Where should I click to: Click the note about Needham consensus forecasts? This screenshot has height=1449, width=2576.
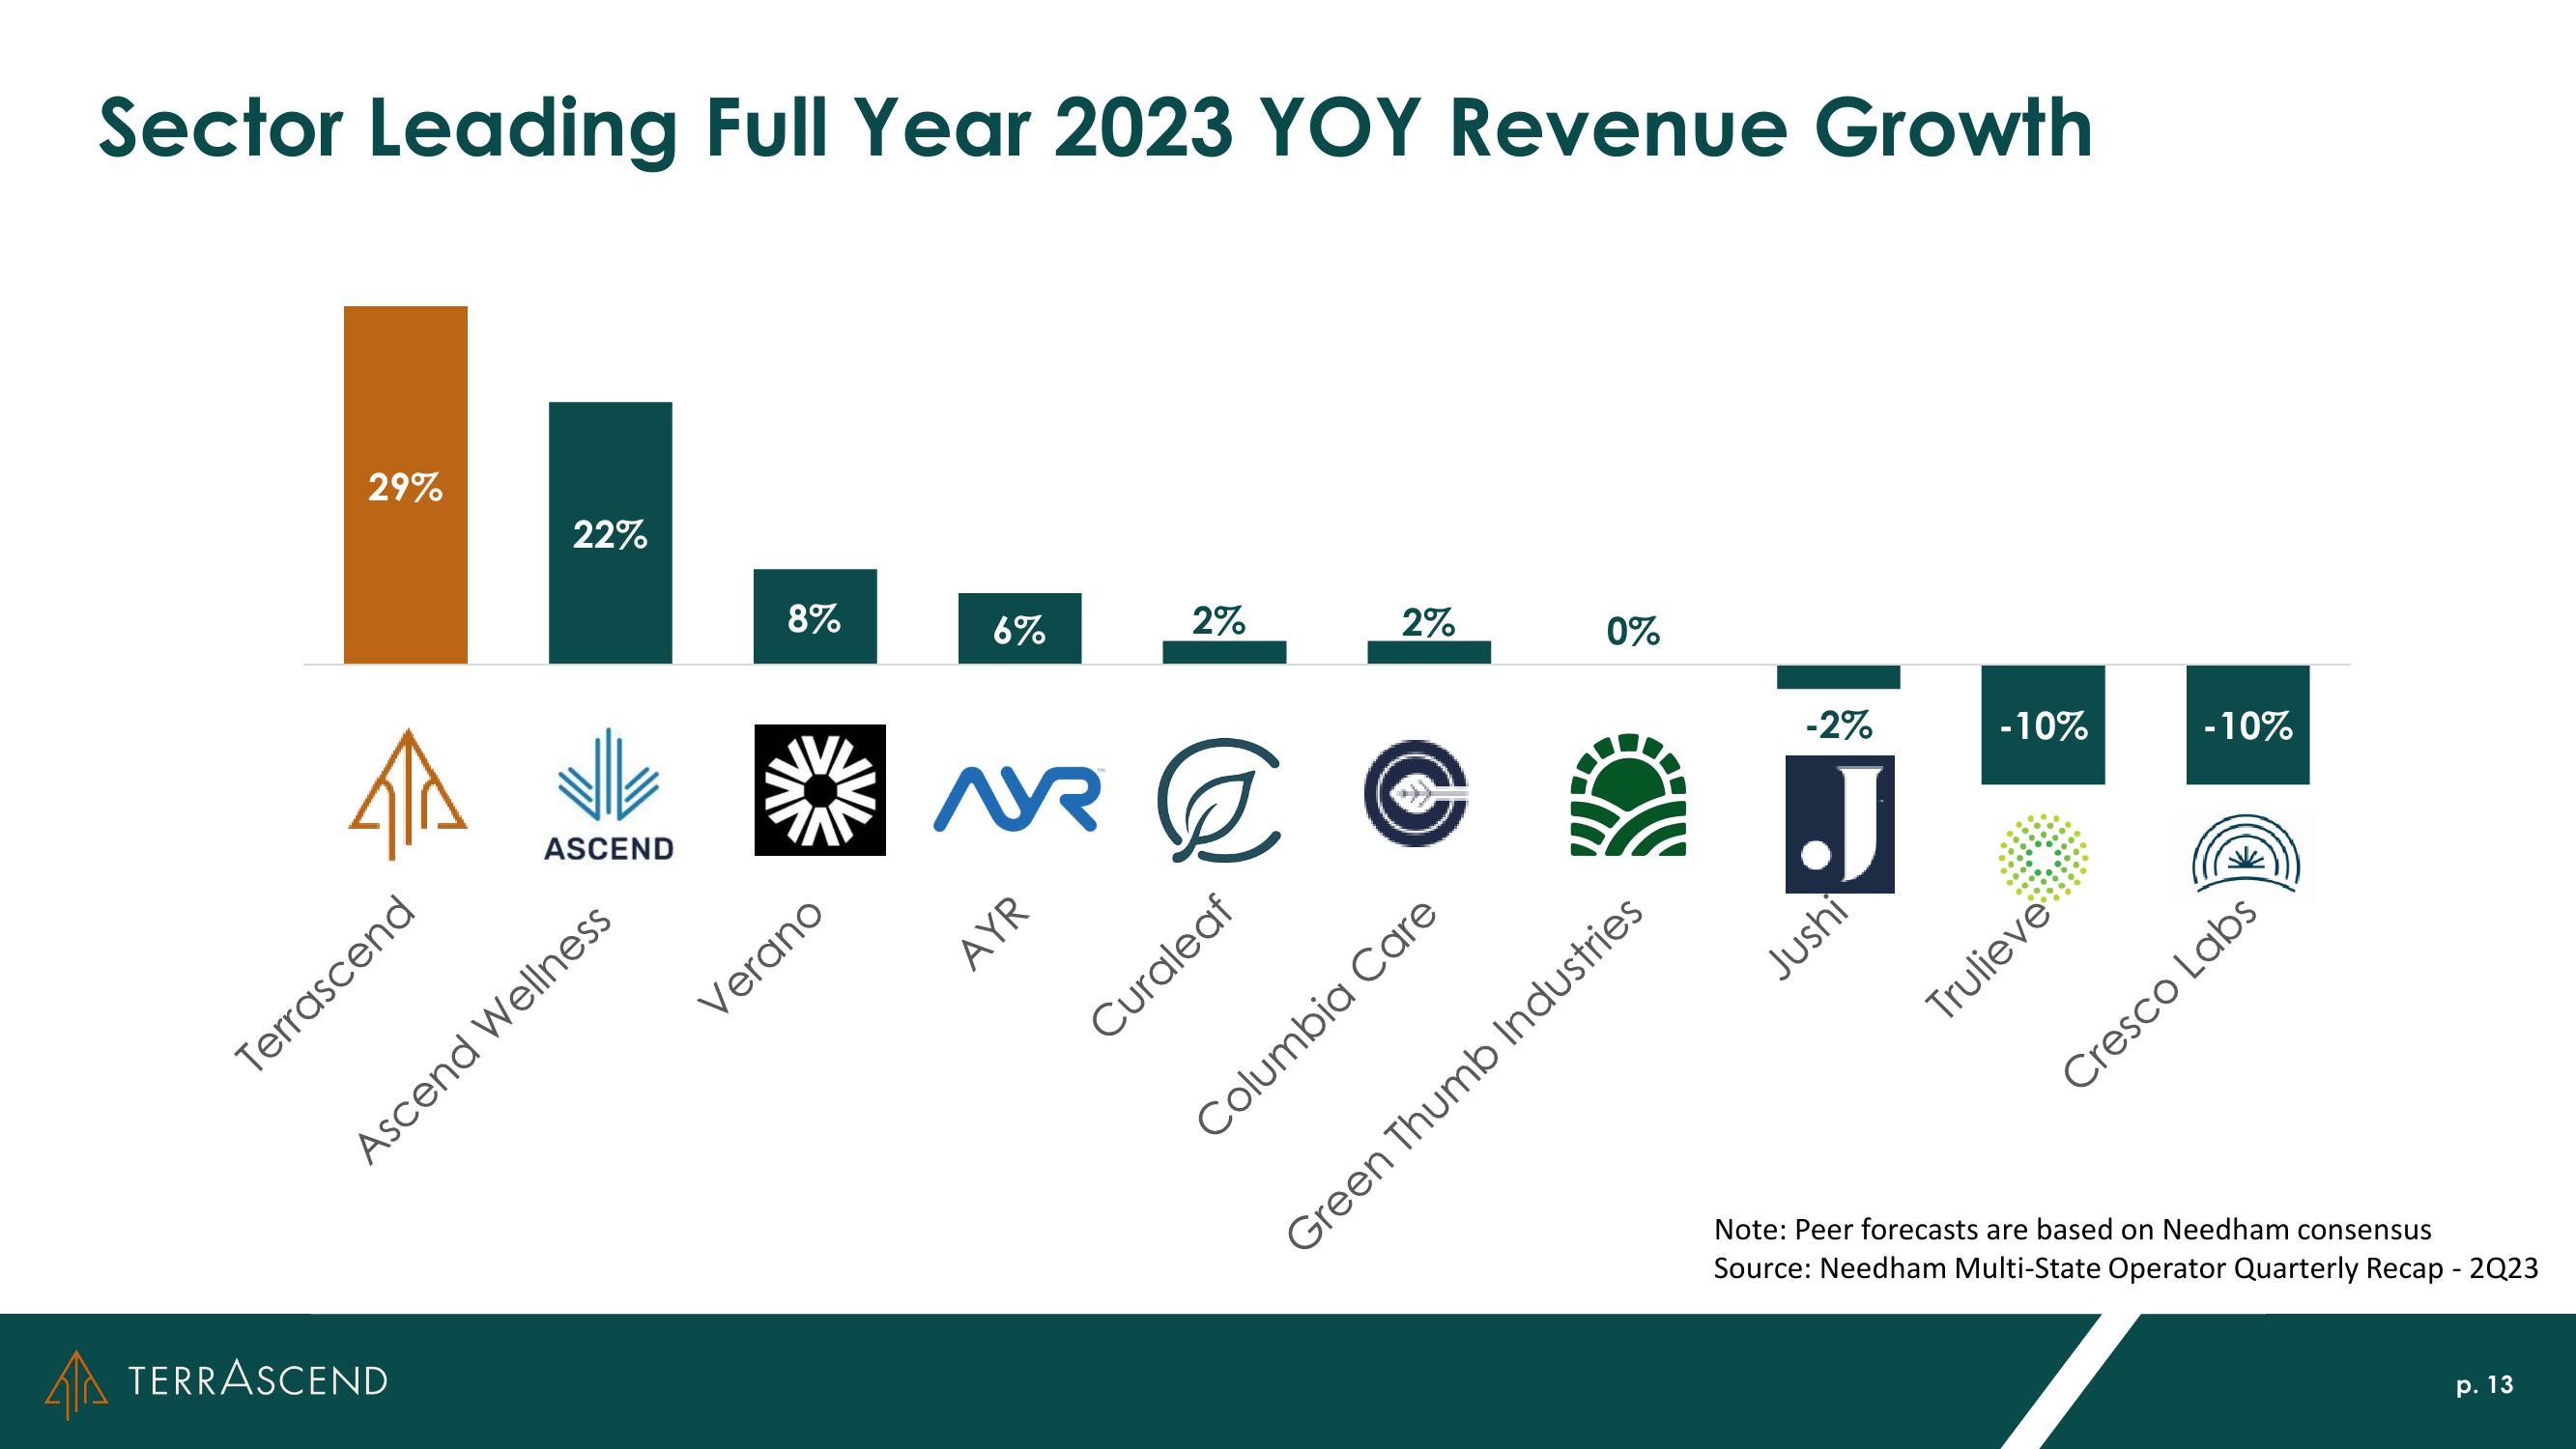(x=2073, y=1229)
